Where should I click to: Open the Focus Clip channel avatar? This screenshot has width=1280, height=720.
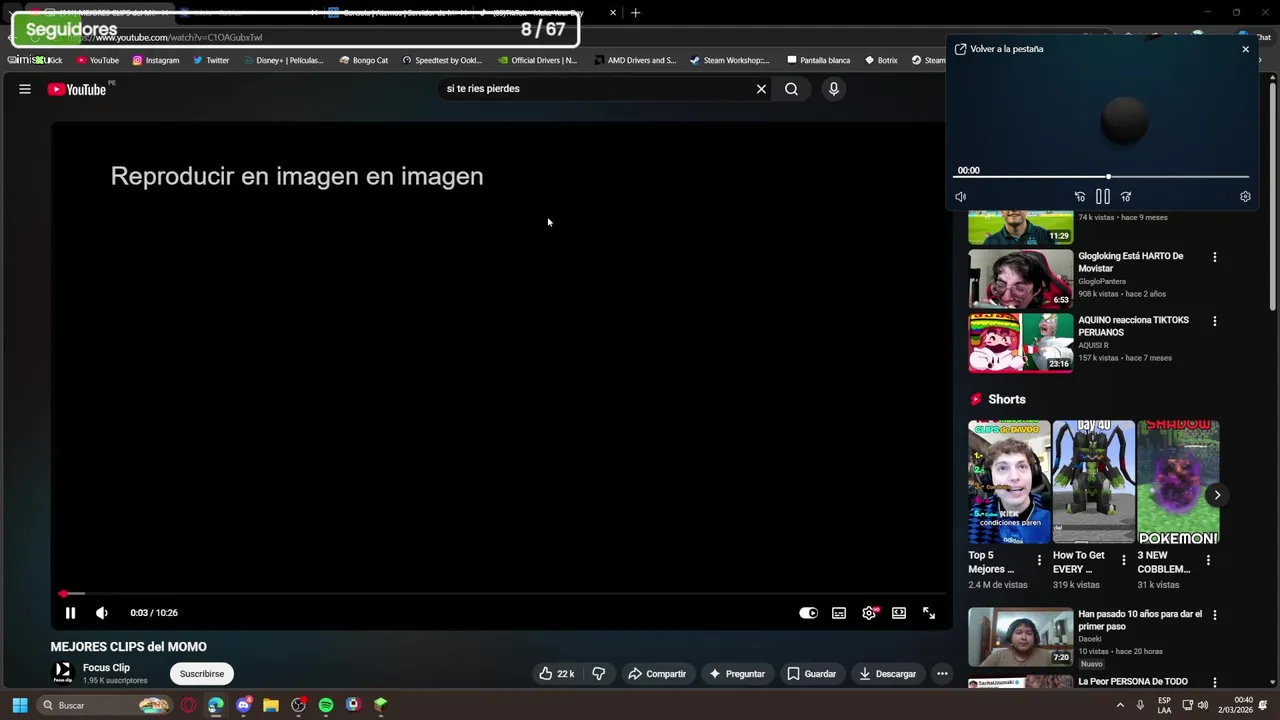[63, 673]
